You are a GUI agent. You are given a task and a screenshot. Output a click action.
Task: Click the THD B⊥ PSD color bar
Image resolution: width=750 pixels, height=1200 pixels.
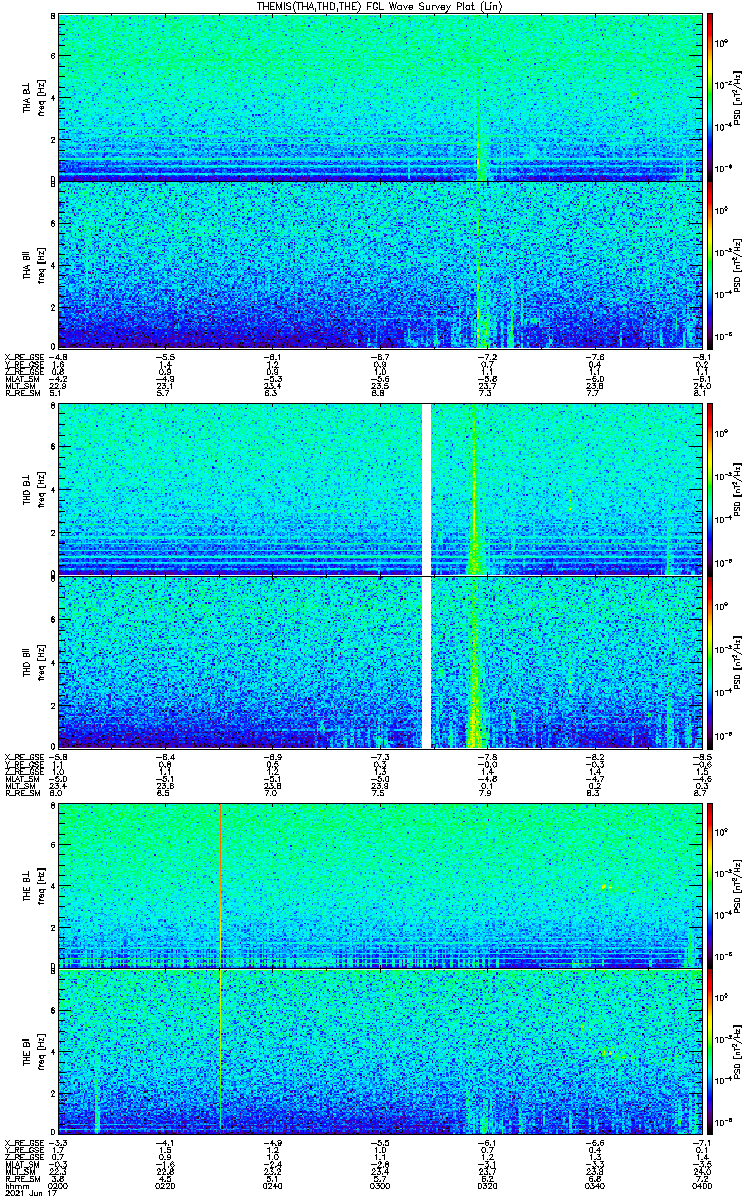[710, 490]
